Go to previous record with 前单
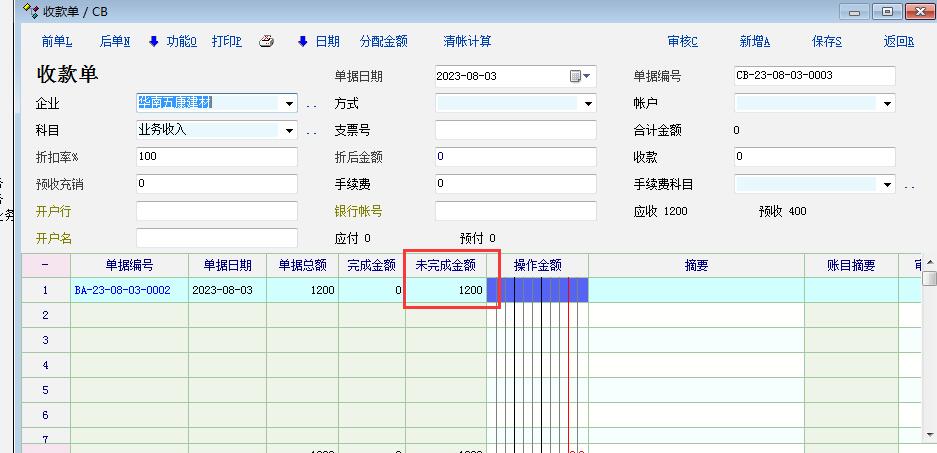The width and height of the screenshot is (937, 453). pyautogui.click(x=57, y=42)
